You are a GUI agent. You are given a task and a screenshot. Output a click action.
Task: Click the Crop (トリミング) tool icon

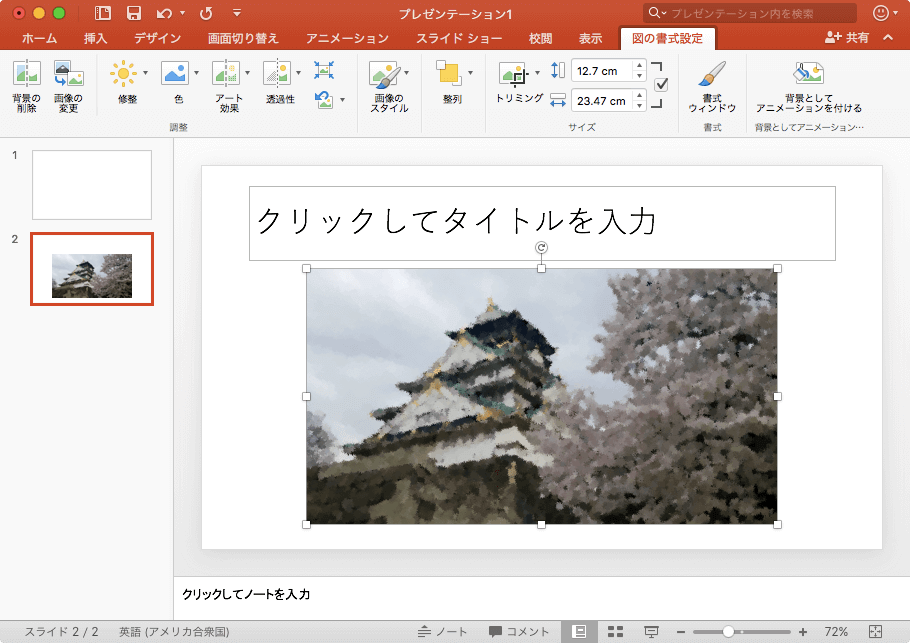coord(513,76)
